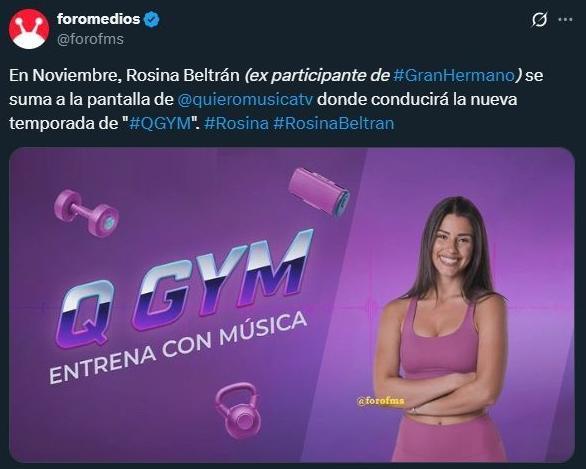Open the #RosinaBeltran hashtag
Image resolution: width=586 pixels, height=469 pixels.
pyautogui.click(x=334, y=123)
